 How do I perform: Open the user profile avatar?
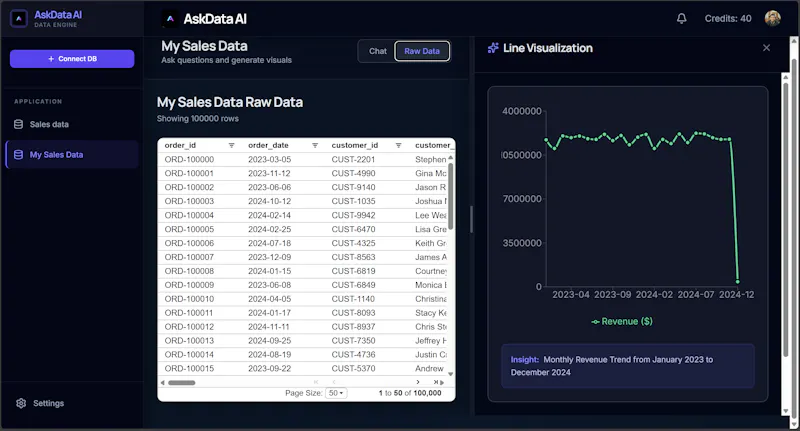pos(772,18)
